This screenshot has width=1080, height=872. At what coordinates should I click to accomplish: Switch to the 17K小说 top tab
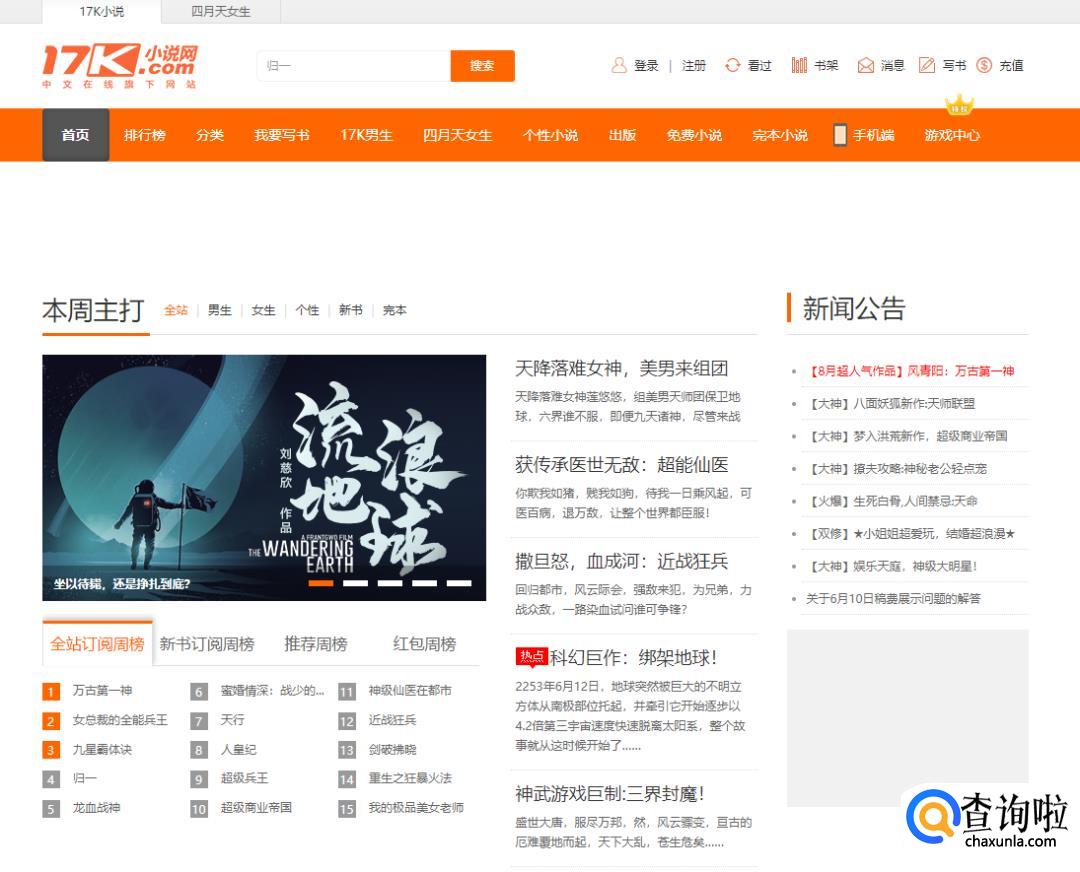(x=101, y=12)
